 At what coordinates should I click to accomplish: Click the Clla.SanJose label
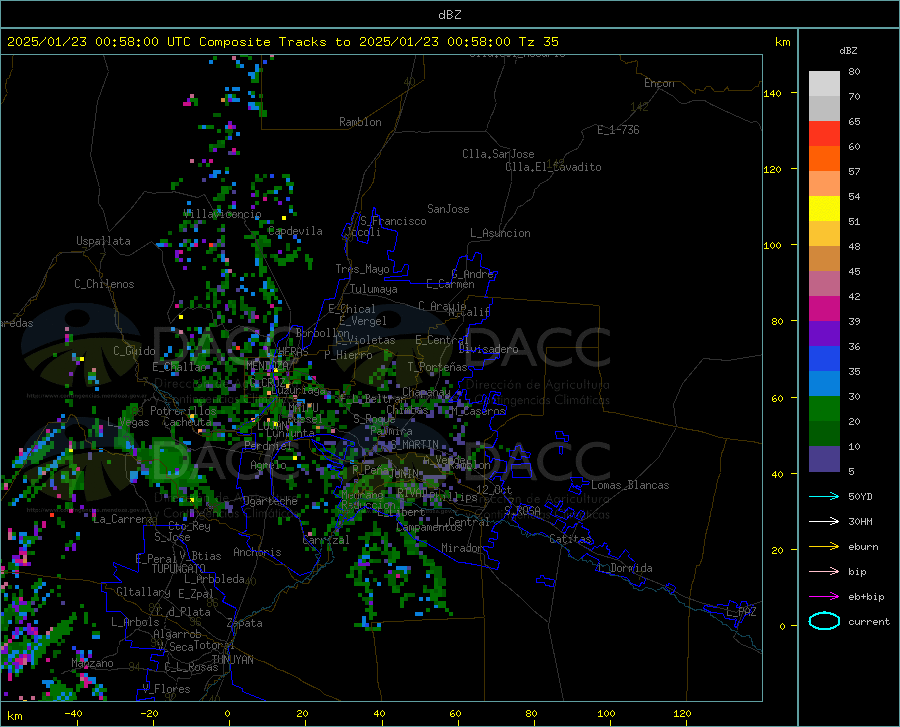click(x=498, y=154)
